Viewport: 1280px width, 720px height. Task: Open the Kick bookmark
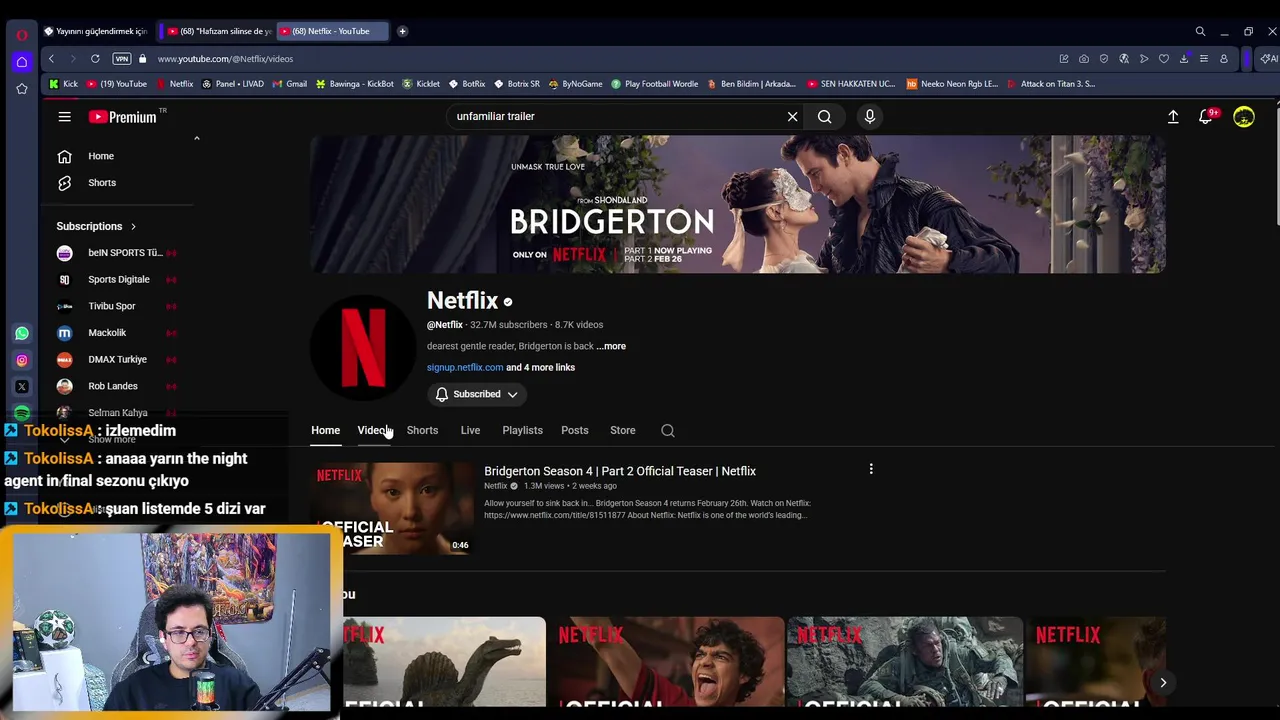(x=63, y=84)
